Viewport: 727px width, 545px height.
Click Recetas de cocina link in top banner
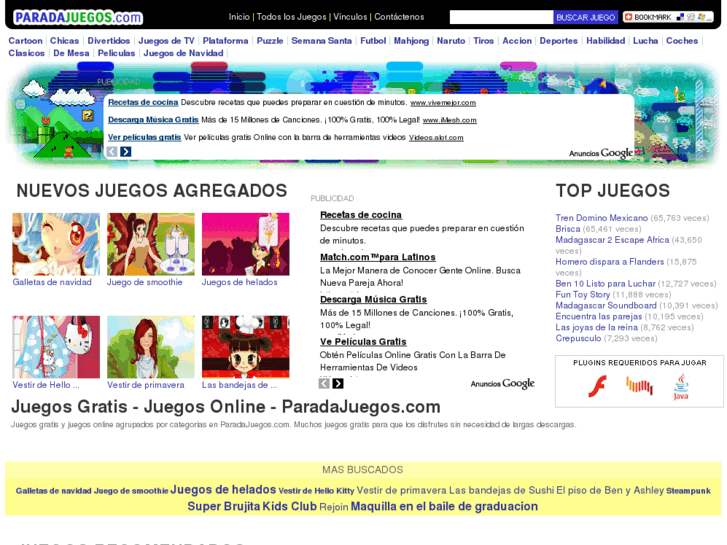[x=143, y=103]
